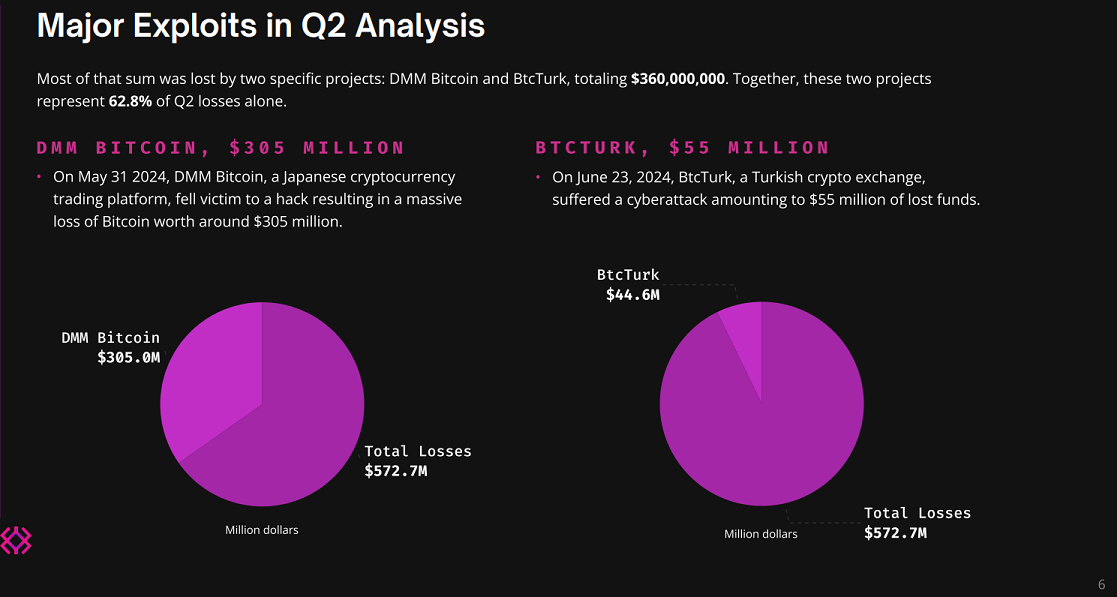The height and width of the screenshot is (597, 1117).
Task: Click "Million dollars" caption under the left pie
Action: [x=261, y=530]
